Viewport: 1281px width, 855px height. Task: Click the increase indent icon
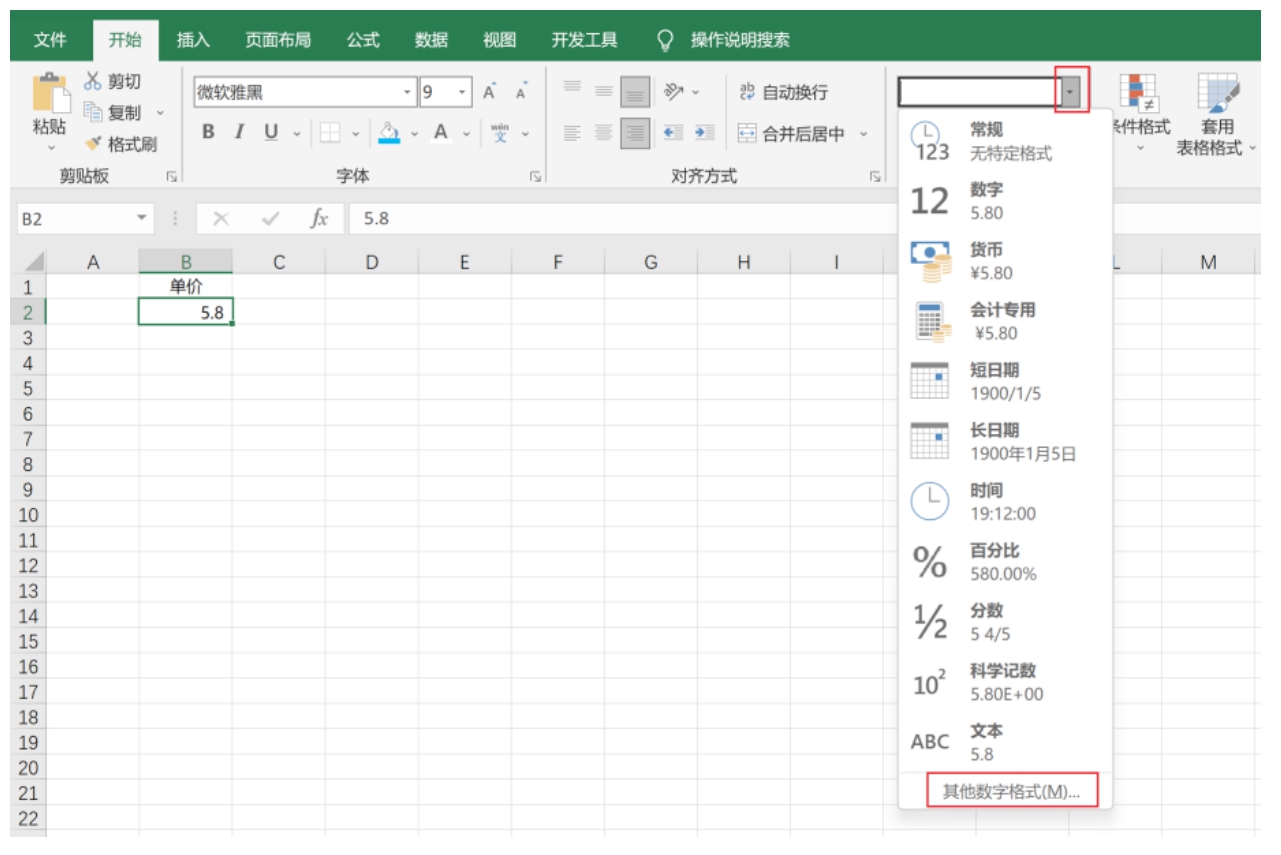point(705,133)
